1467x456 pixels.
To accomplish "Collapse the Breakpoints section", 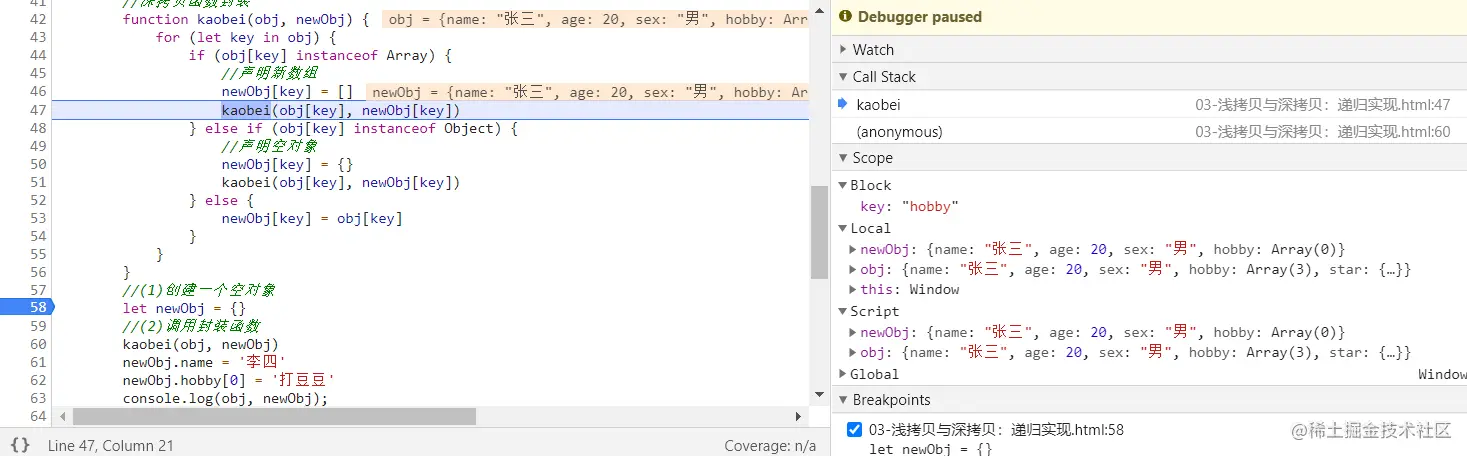I will click(844, 400).
